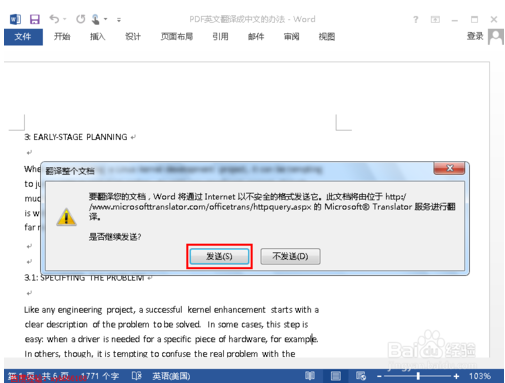
Task: Click 不发送(D) to cancel sending
Action: [290, 256]
